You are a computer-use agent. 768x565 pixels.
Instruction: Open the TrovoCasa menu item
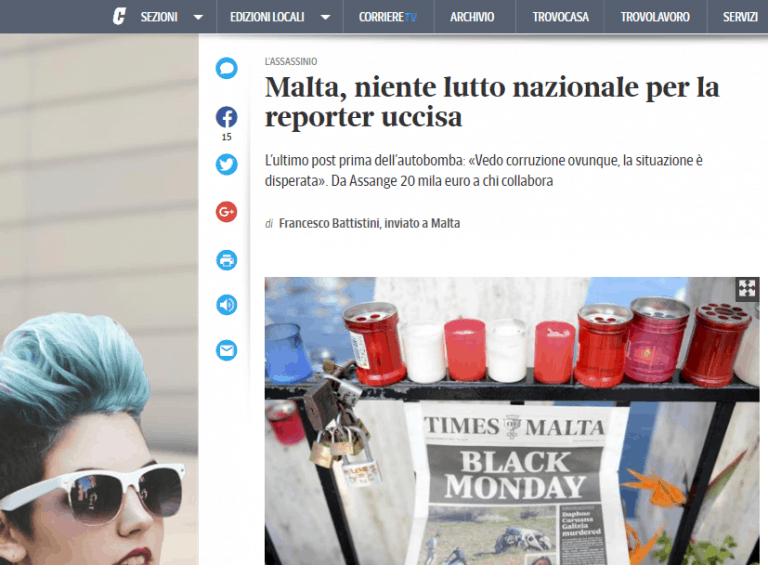(x=560, y=17)
